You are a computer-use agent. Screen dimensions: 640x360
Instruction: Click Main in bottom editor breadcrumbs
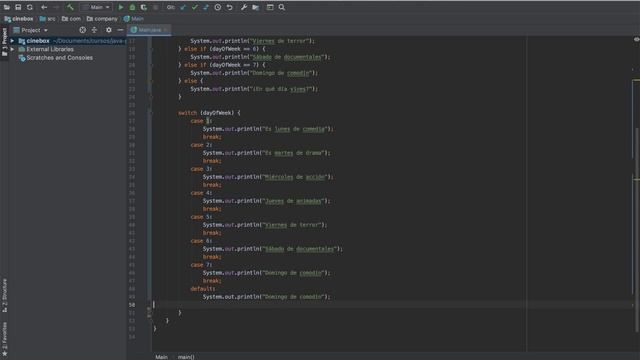(x=161, y=357)
